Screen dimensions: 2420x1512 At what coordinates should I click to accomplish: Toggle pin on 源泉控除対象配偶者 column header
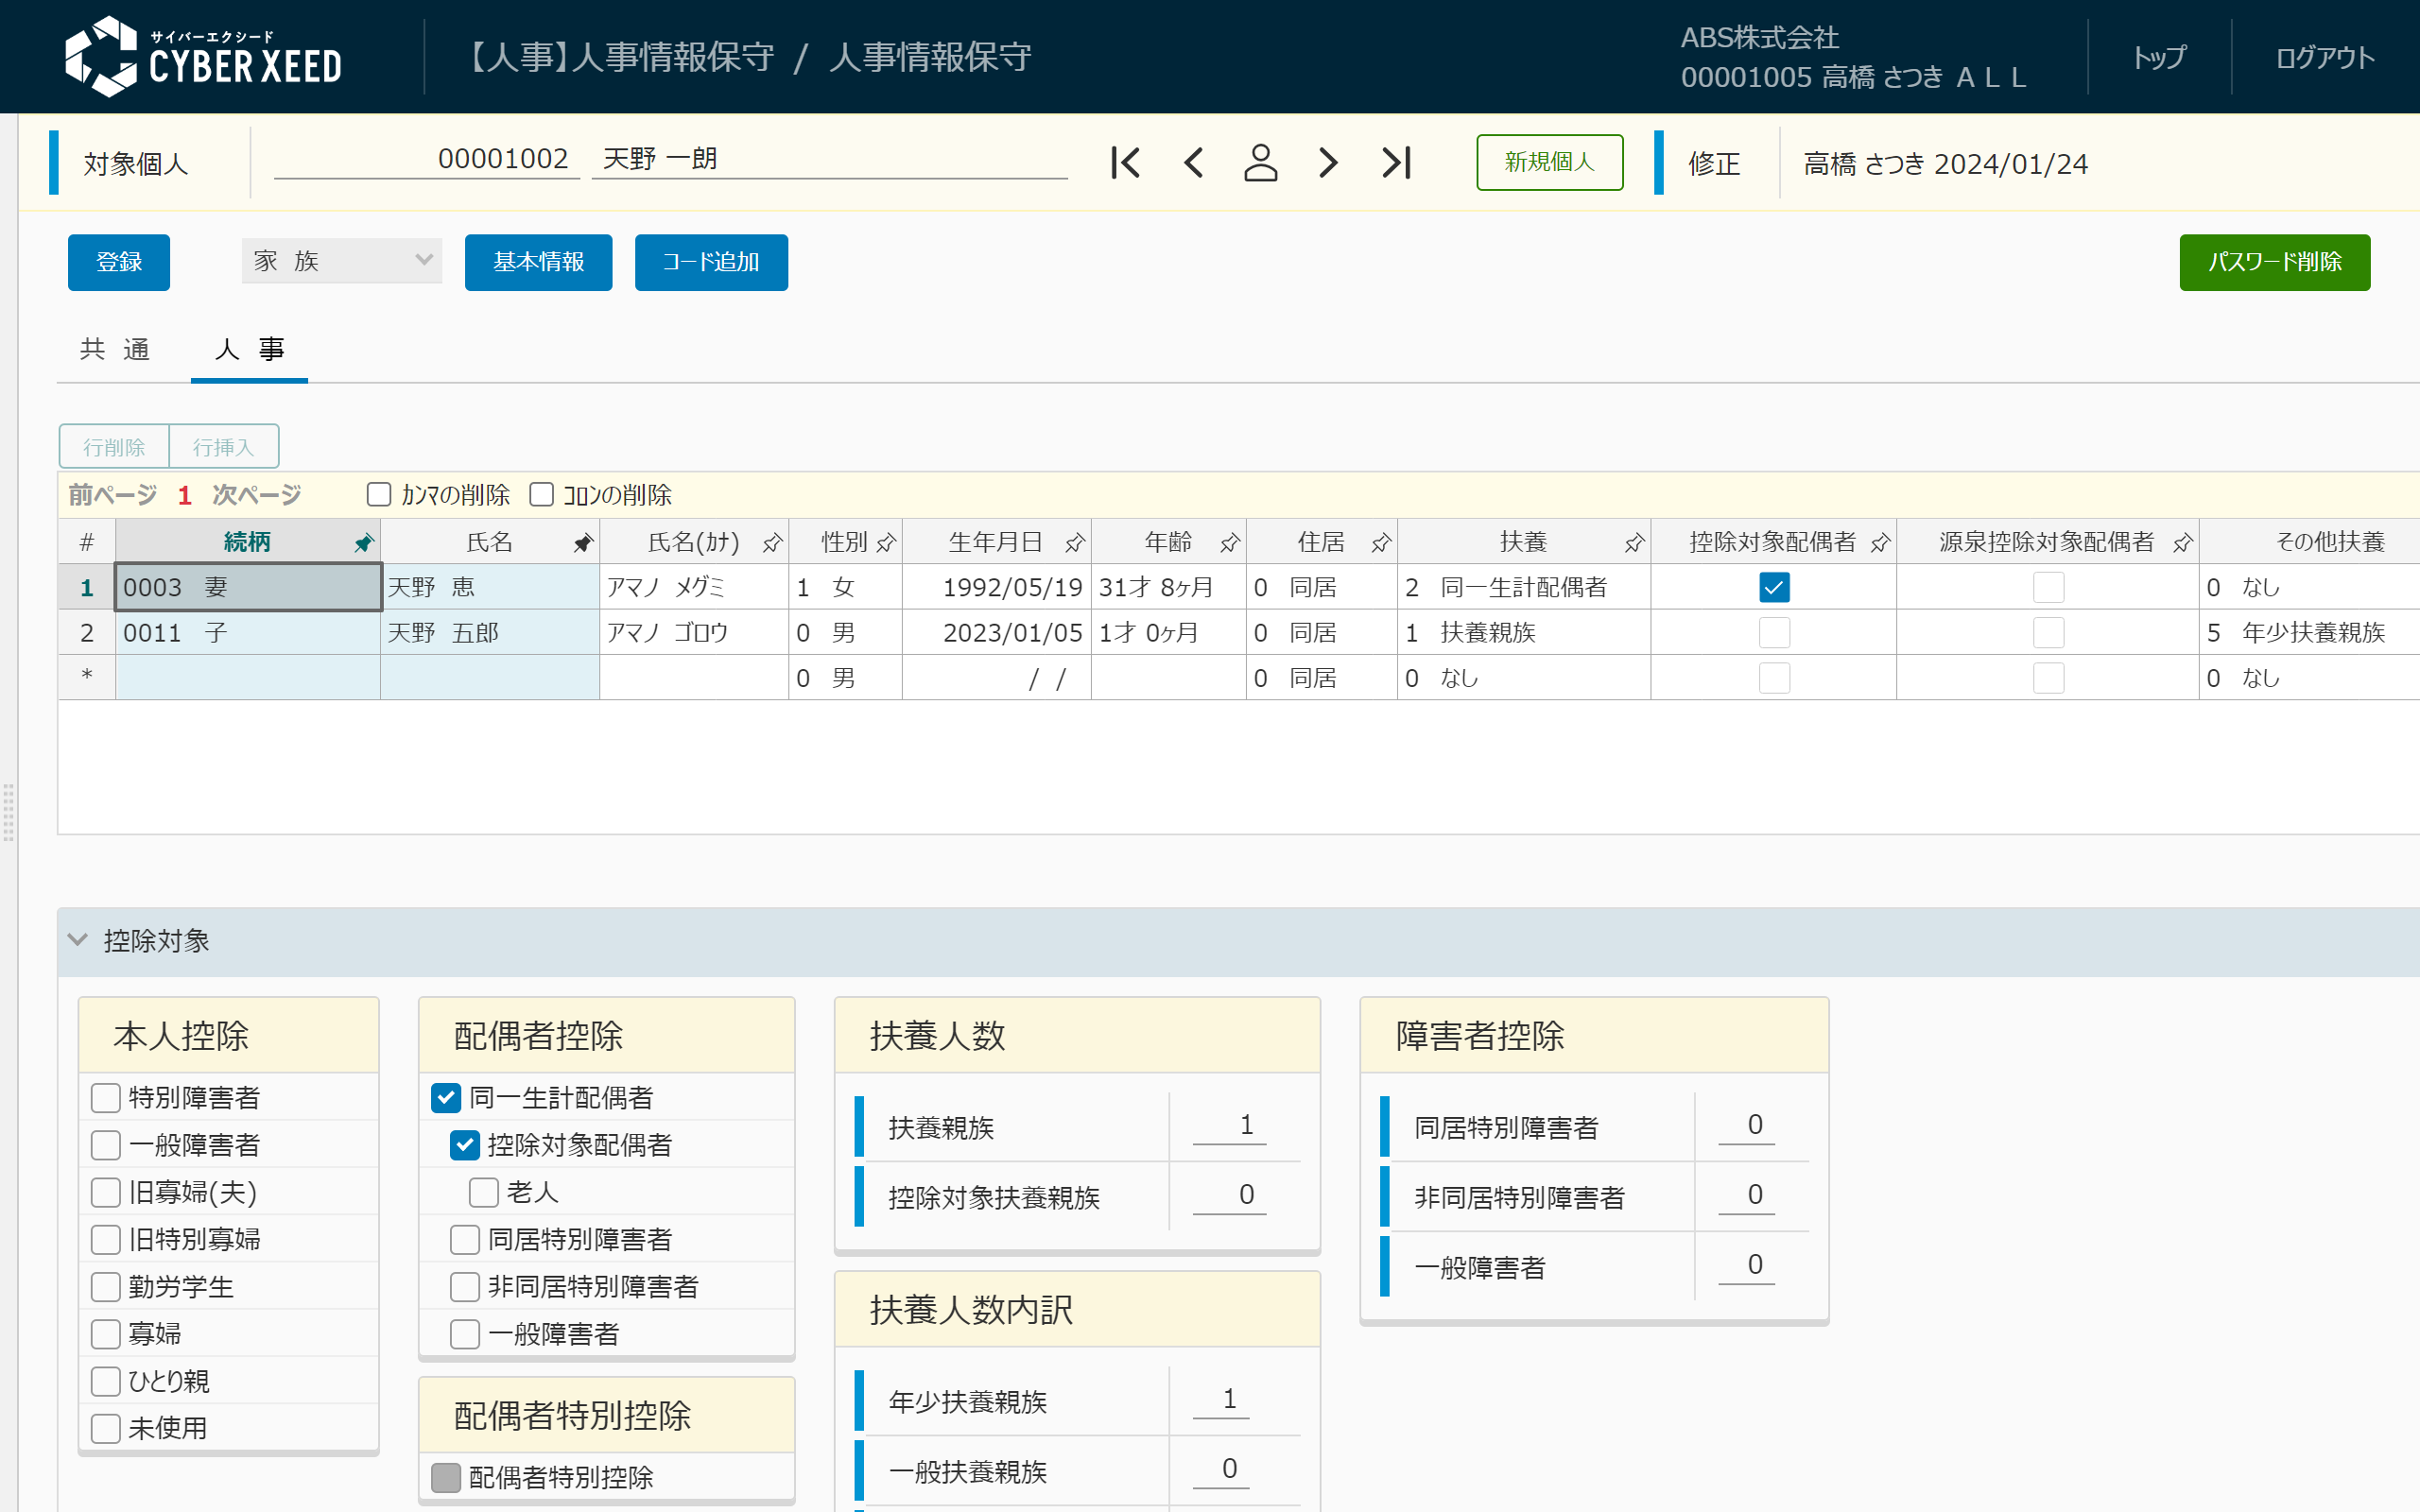click(2183, 543)
